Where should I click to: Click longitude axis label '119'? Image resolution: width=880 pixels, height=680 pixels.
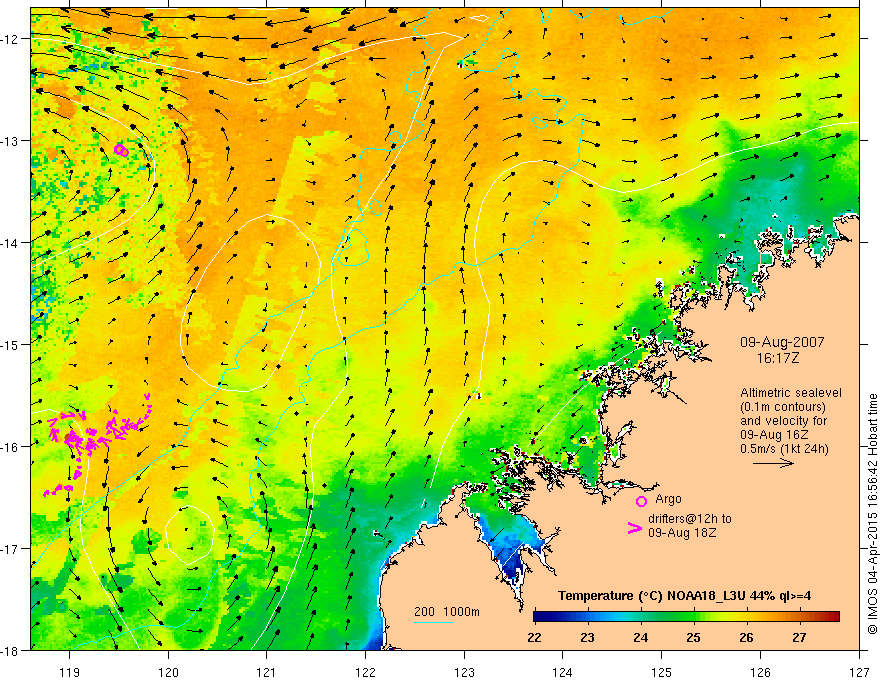[x=70, y=672]
